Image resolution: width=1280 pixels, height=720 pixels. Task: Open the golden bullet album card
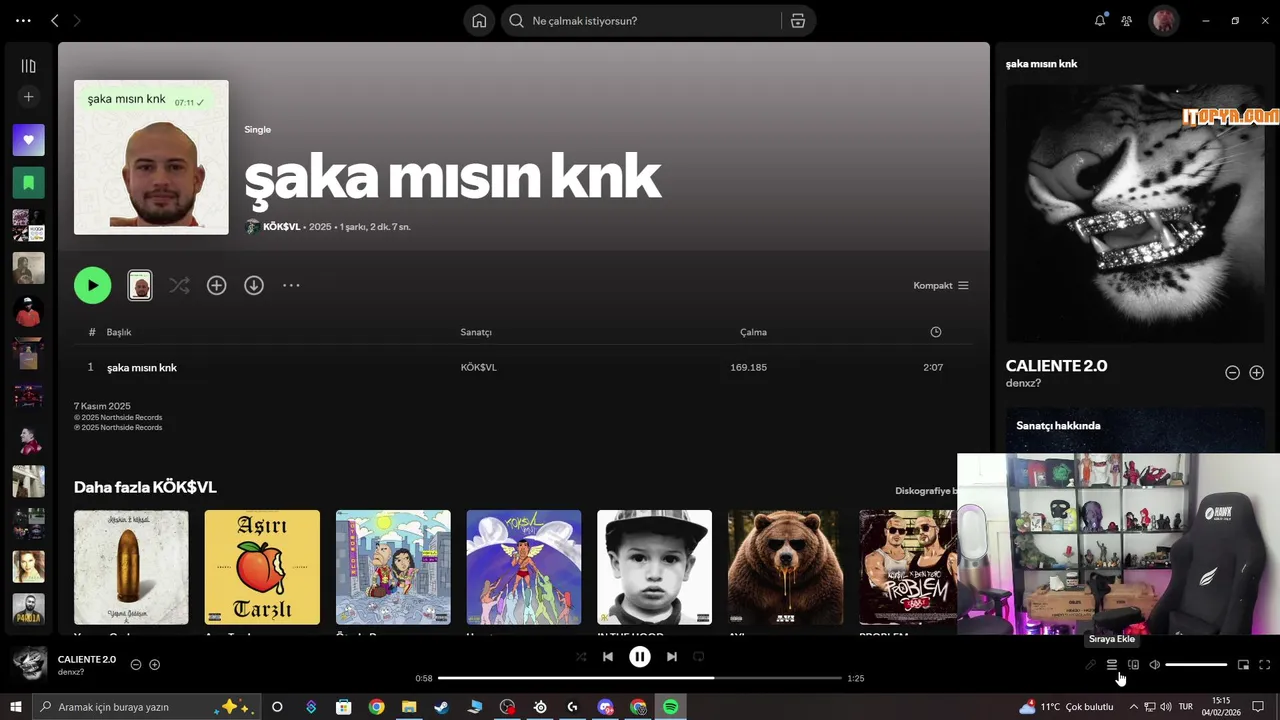[x=131, y=567]
